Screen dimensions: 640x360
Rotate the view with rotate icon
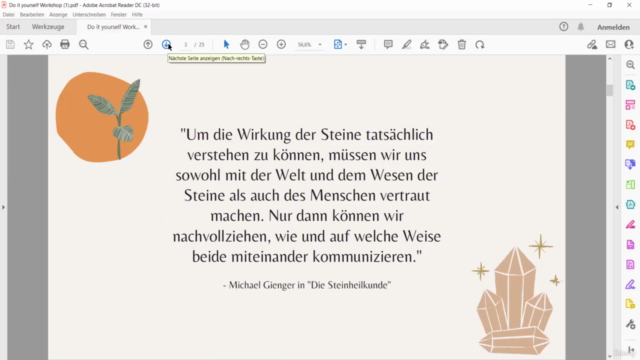coord(480,44)
